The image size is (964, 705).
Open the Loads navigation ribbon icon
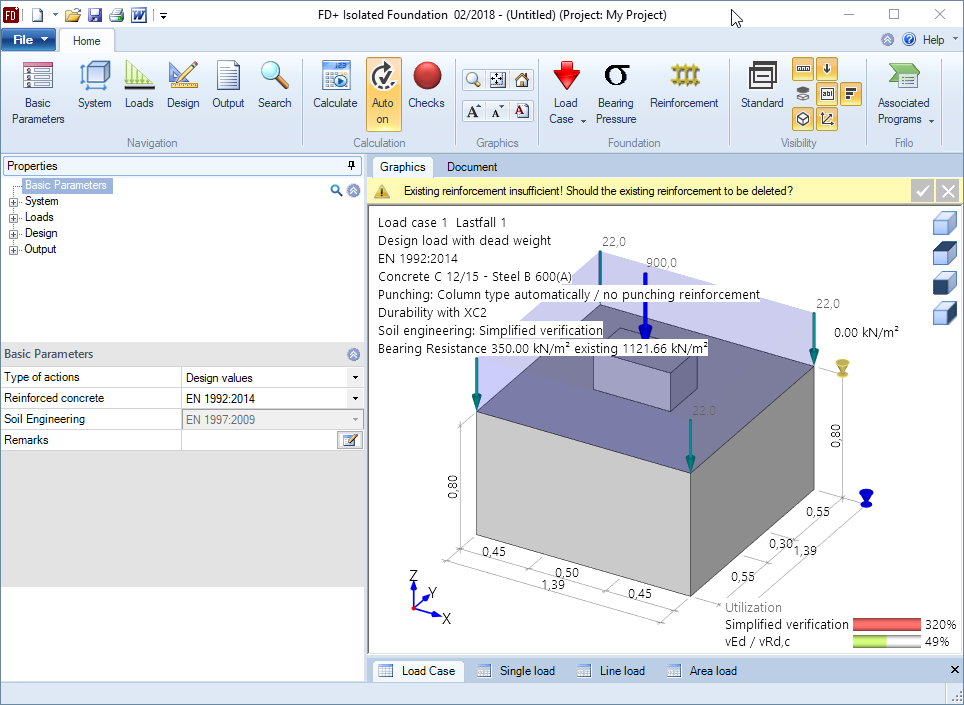coord(139,86)
